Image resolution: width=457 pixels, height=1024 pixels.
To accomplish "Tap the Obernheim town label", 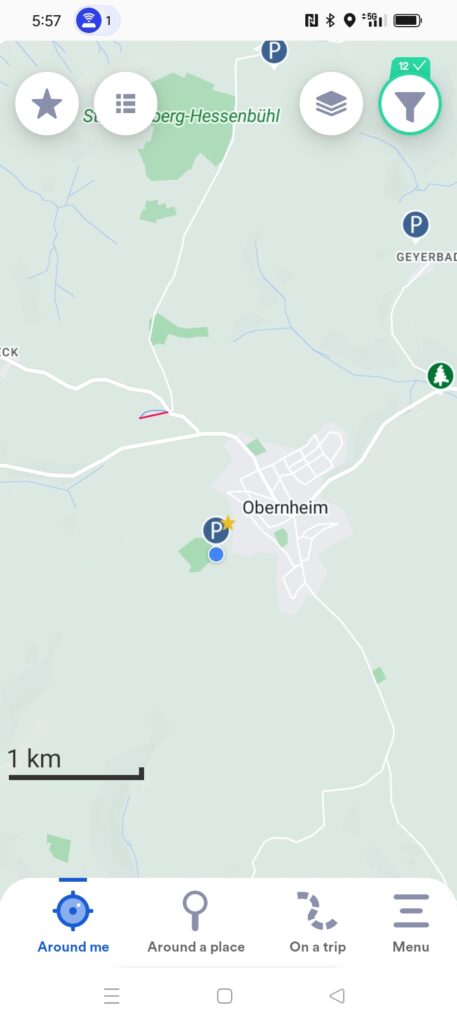I will tap(285, 507).
